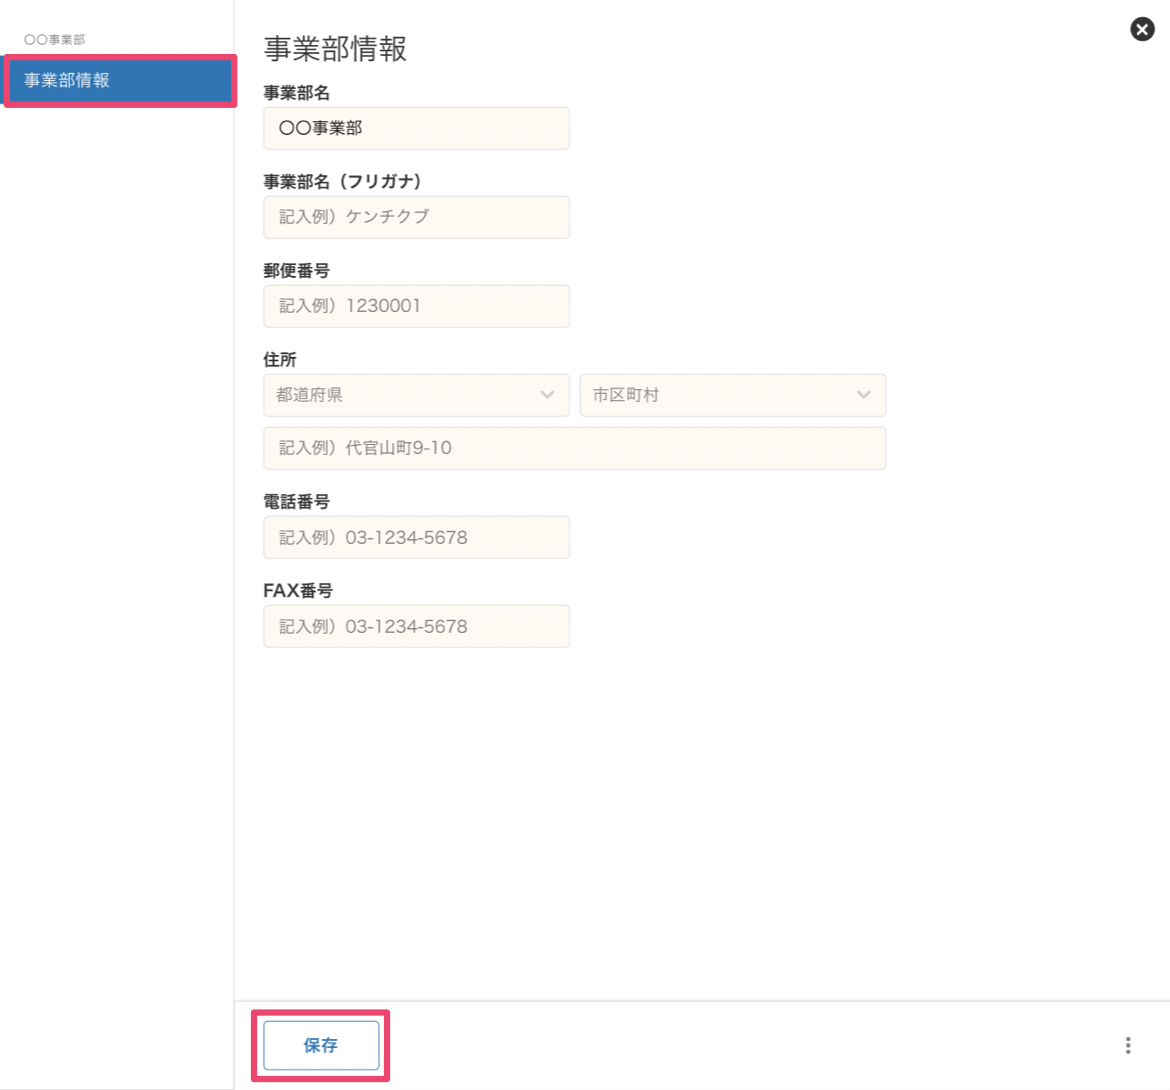
Task: Click the 事業部名 field label
Action: tap(297, 93)
